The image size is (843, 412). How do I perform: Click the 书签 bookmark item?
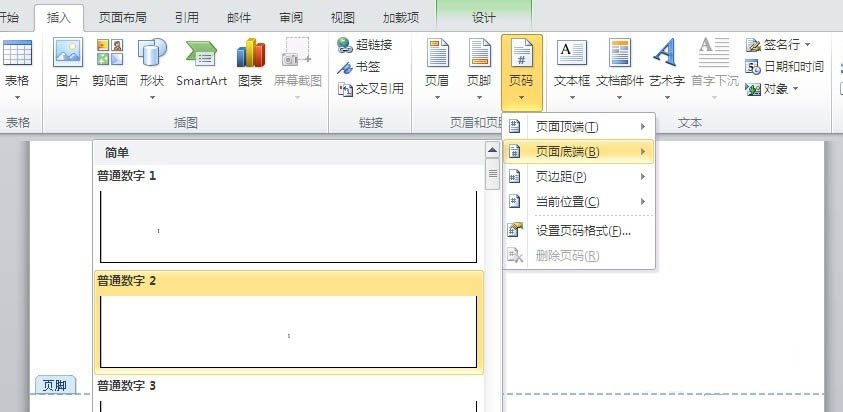(x=359, y=67)
